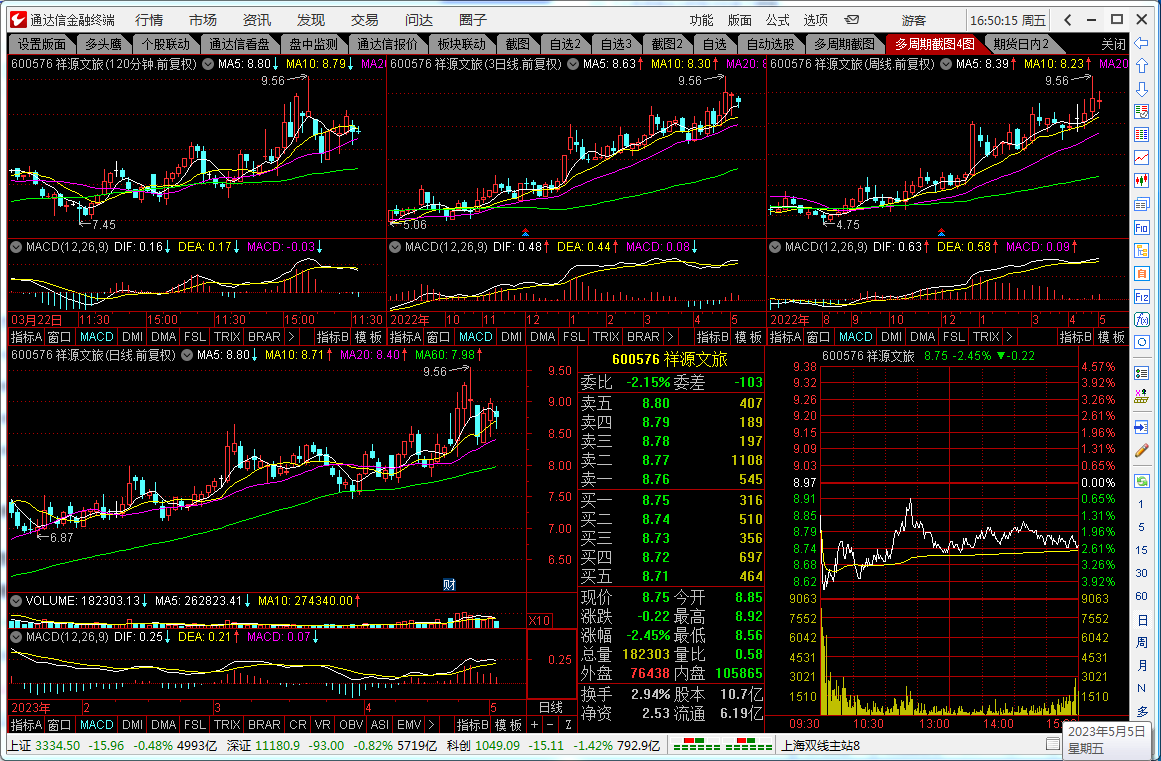Screen dimensions: 1161x761
Task: Open the tree structure icon in sidebar
Action: 1142,251
